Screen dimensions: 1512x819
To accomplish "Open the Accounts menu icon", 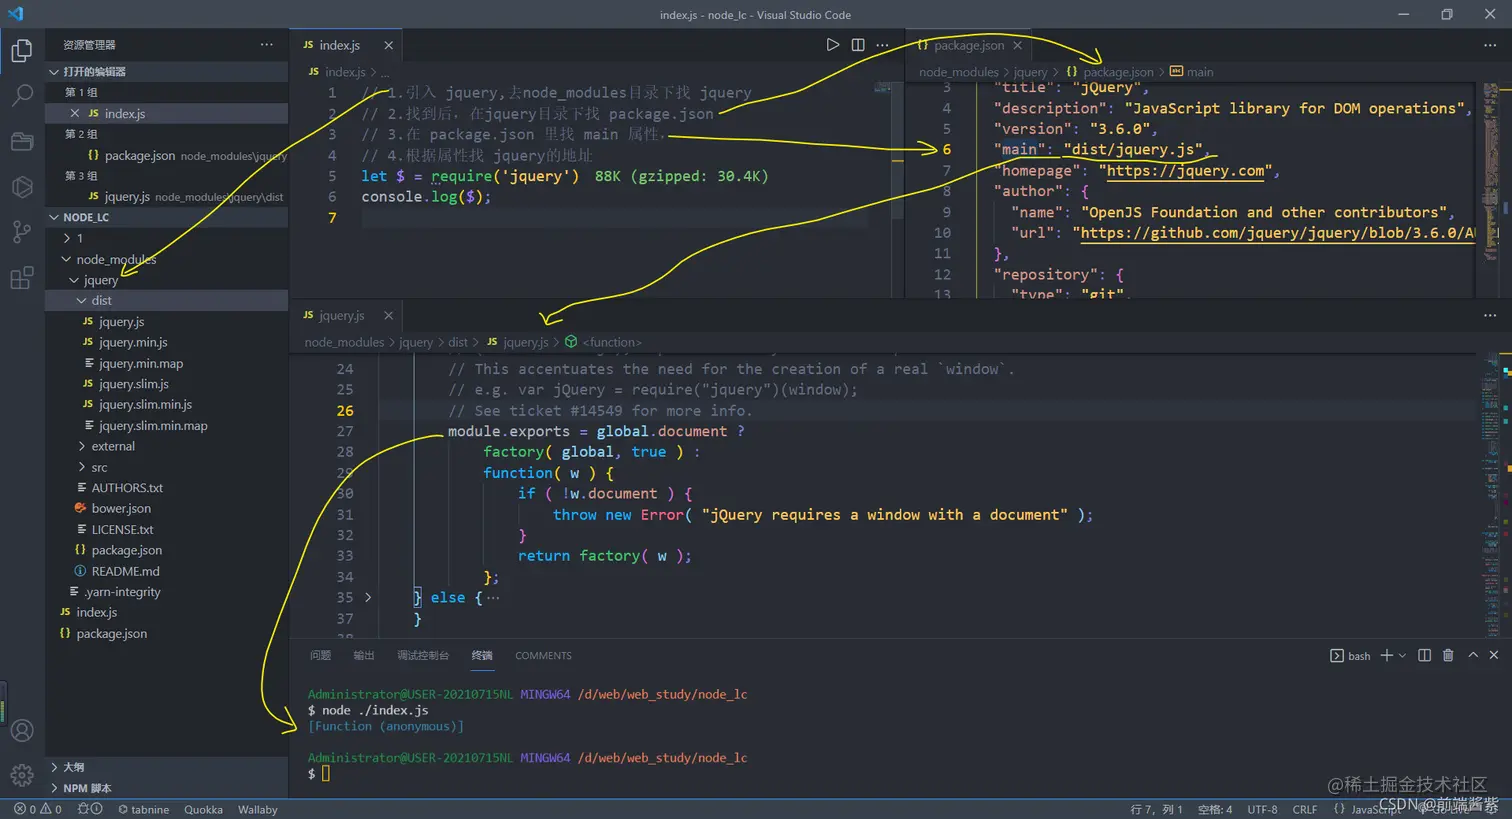I will [x=22, y=731].
